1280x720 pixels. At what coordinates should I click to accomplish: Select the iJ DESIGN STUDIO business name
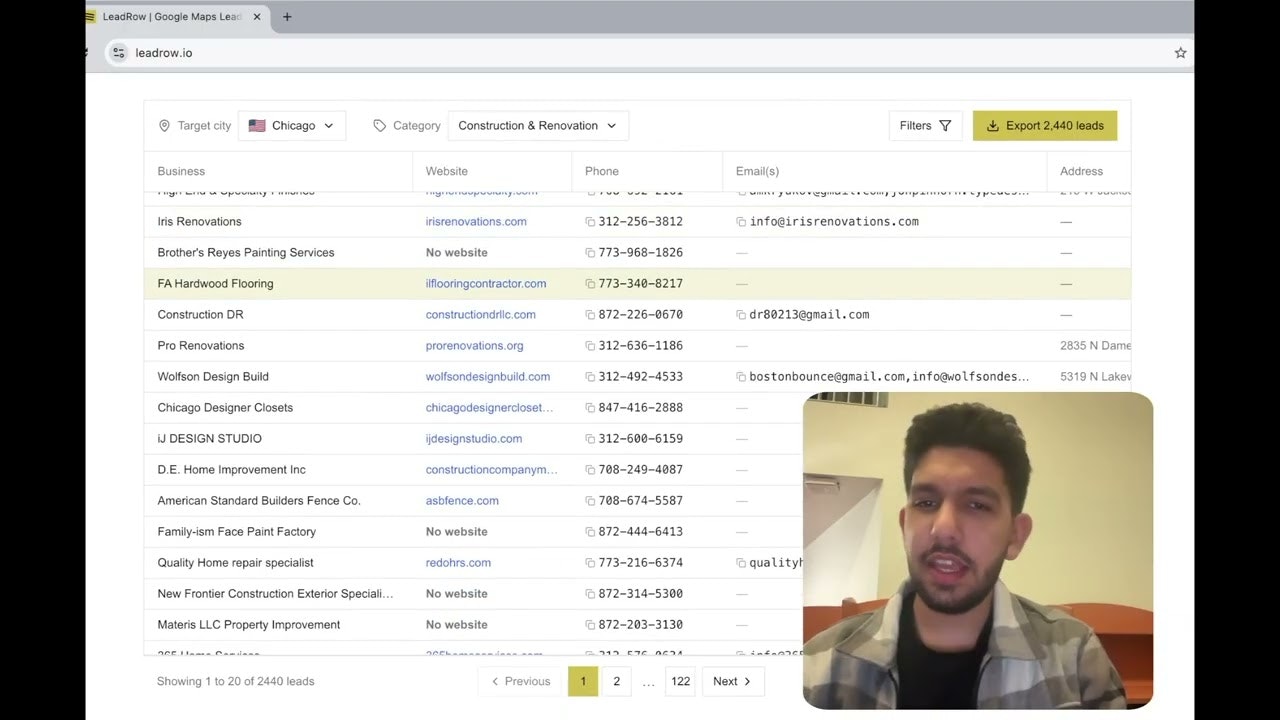(x=210, y=439)
